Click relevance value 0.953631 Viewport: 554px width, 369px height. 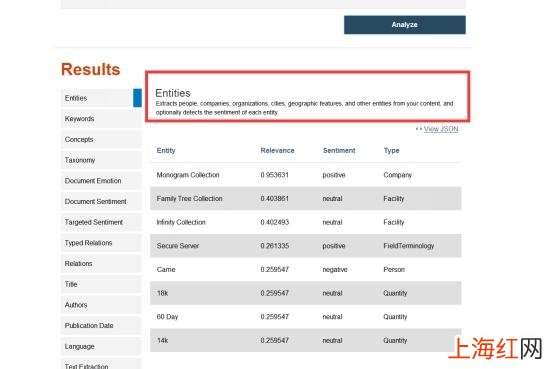(x=275, y=175)
